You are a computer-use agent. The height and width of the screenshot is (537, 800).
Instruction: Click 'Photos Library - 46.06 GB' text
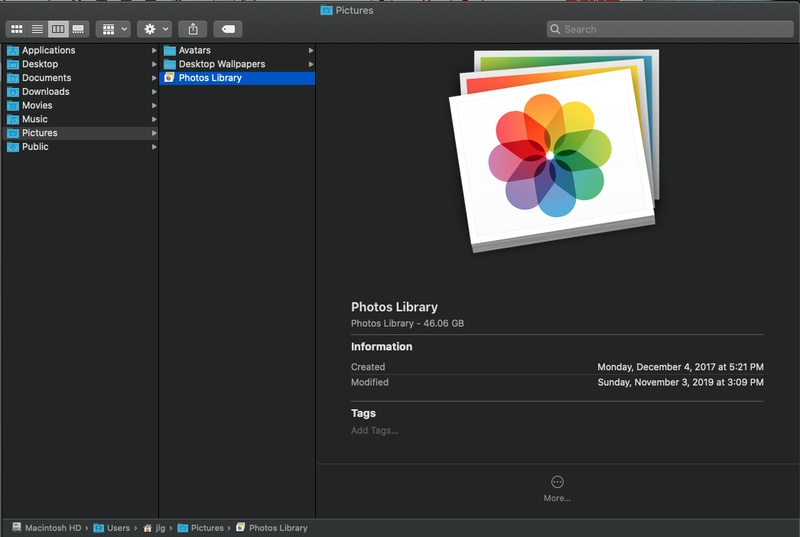(x=407, y=323)
